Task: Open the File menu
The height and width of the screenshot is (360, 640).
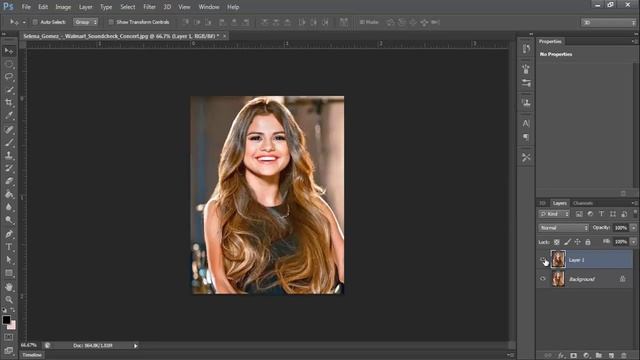Action: coord(26,7)
